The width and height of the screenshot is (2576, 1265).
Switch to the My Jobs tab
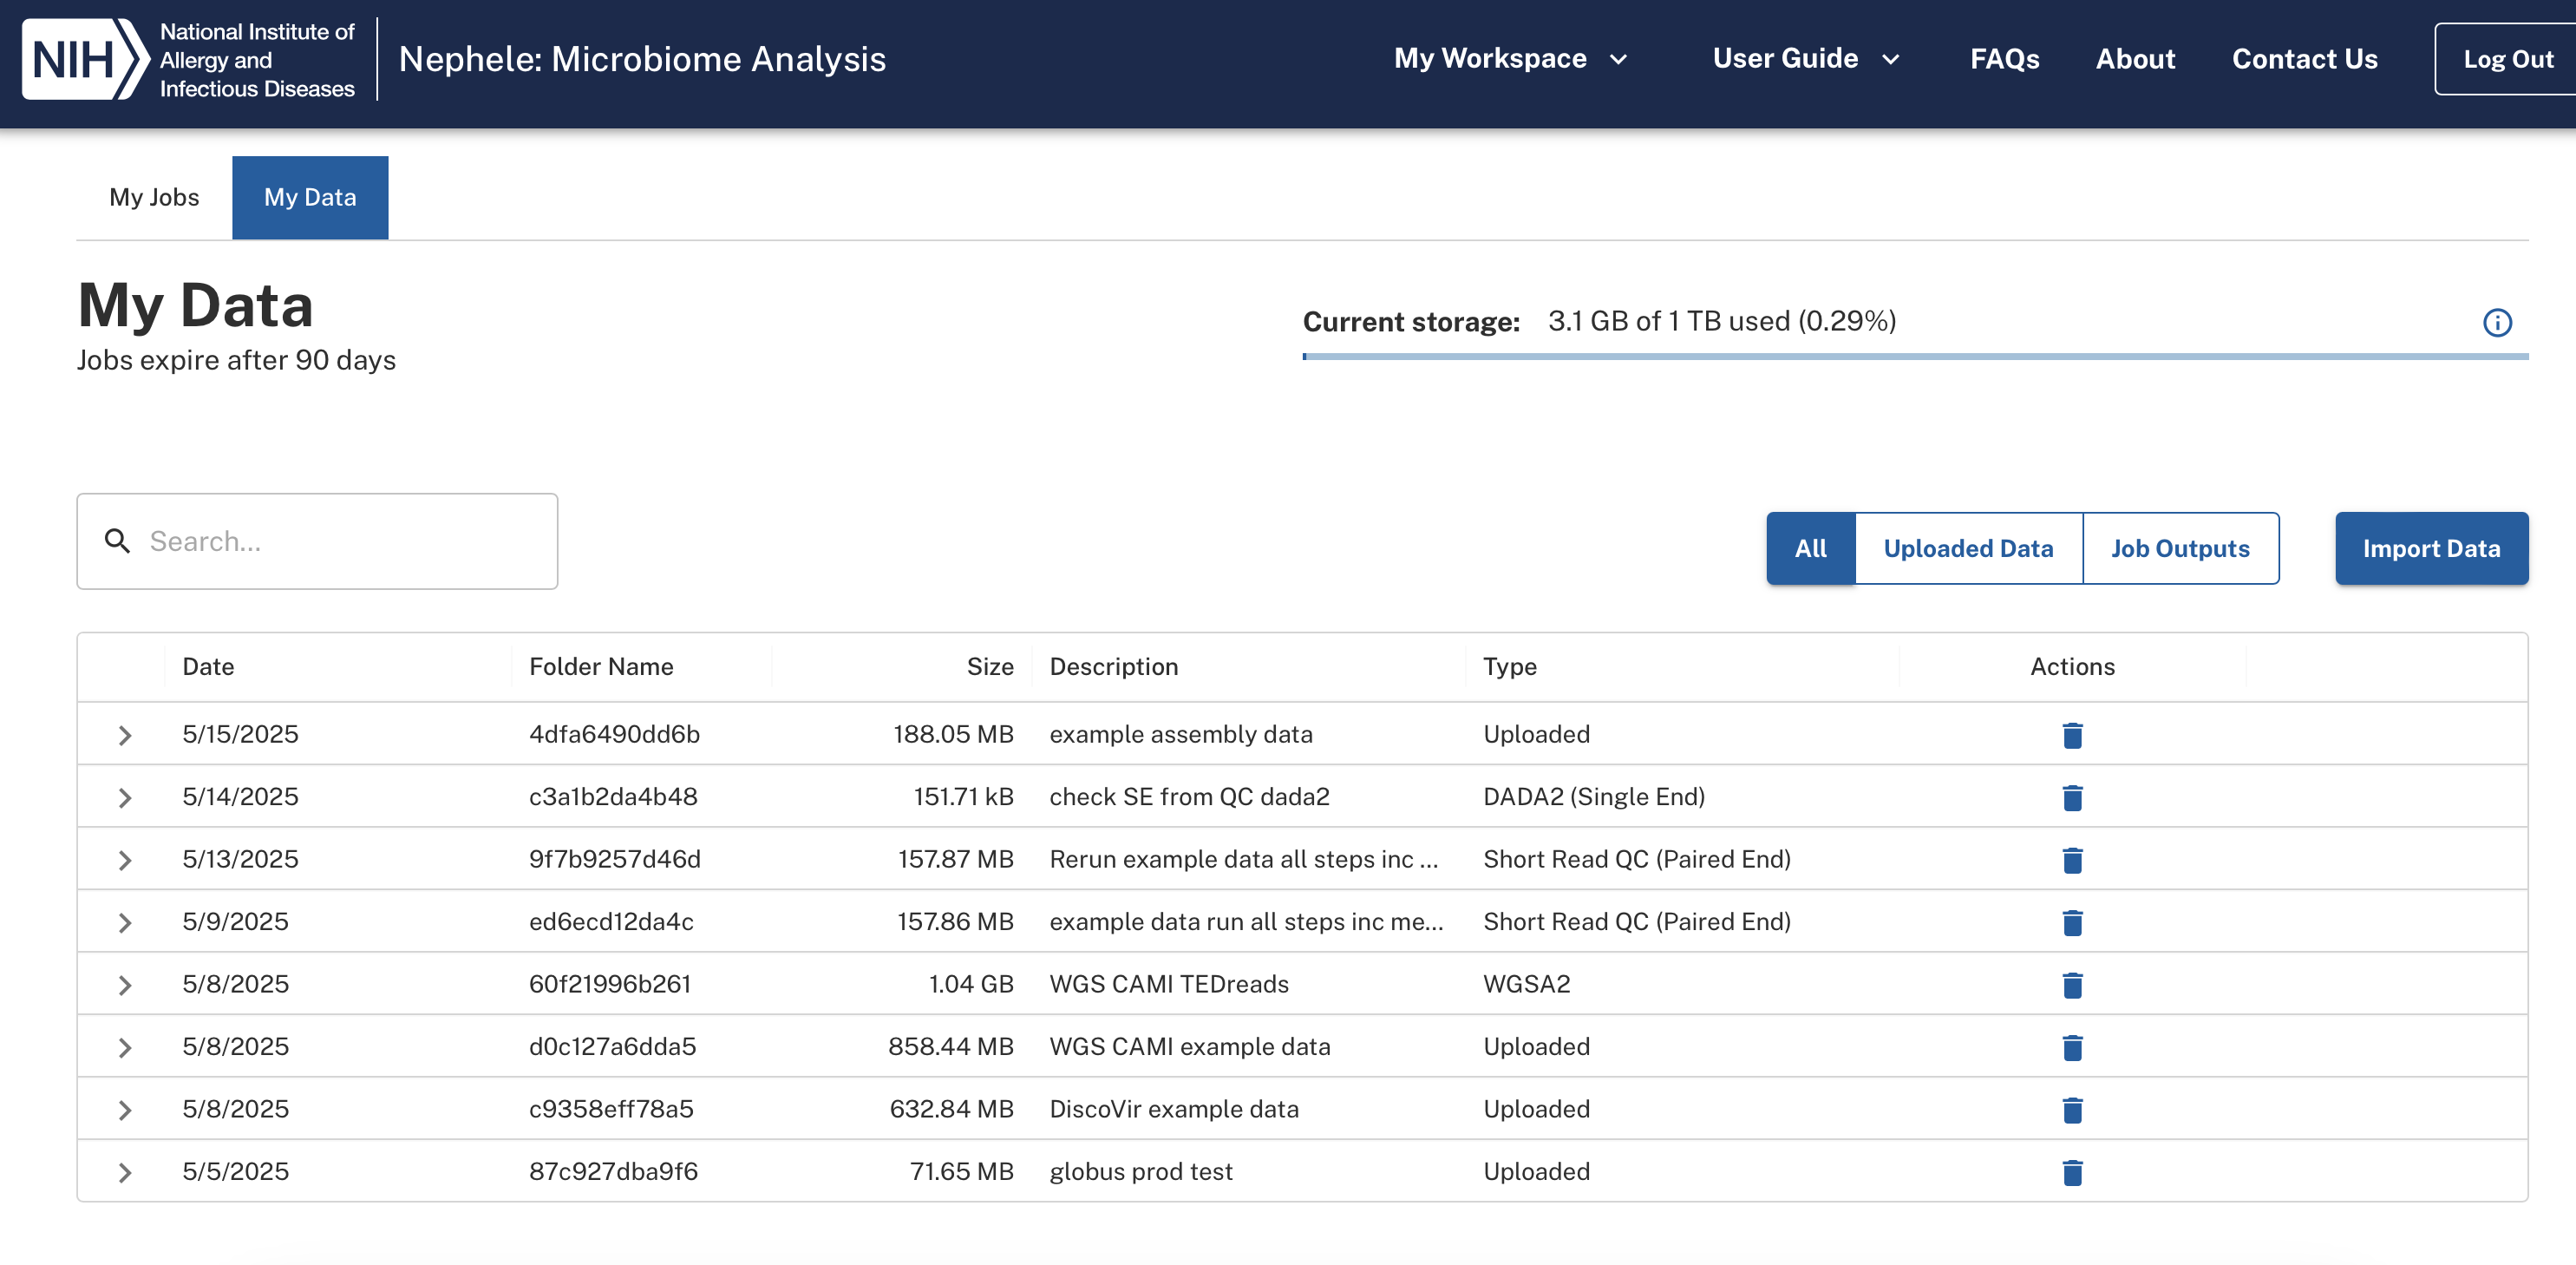154,197
